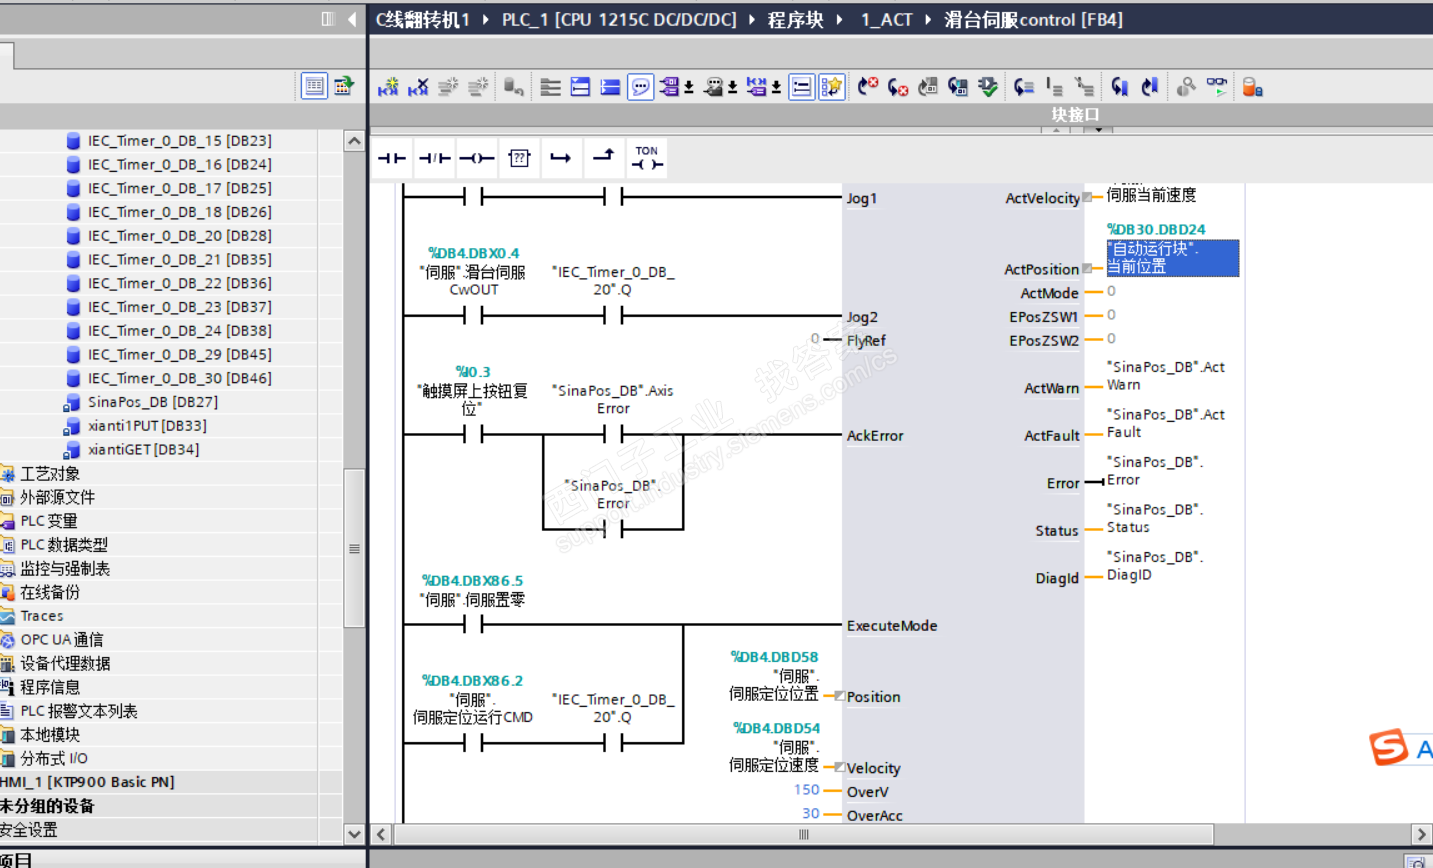Viewport: 1433px width, 868px height.
Task: Open the program blocks breadcrumb arrow after 程序块
Action: click(839, 20)
